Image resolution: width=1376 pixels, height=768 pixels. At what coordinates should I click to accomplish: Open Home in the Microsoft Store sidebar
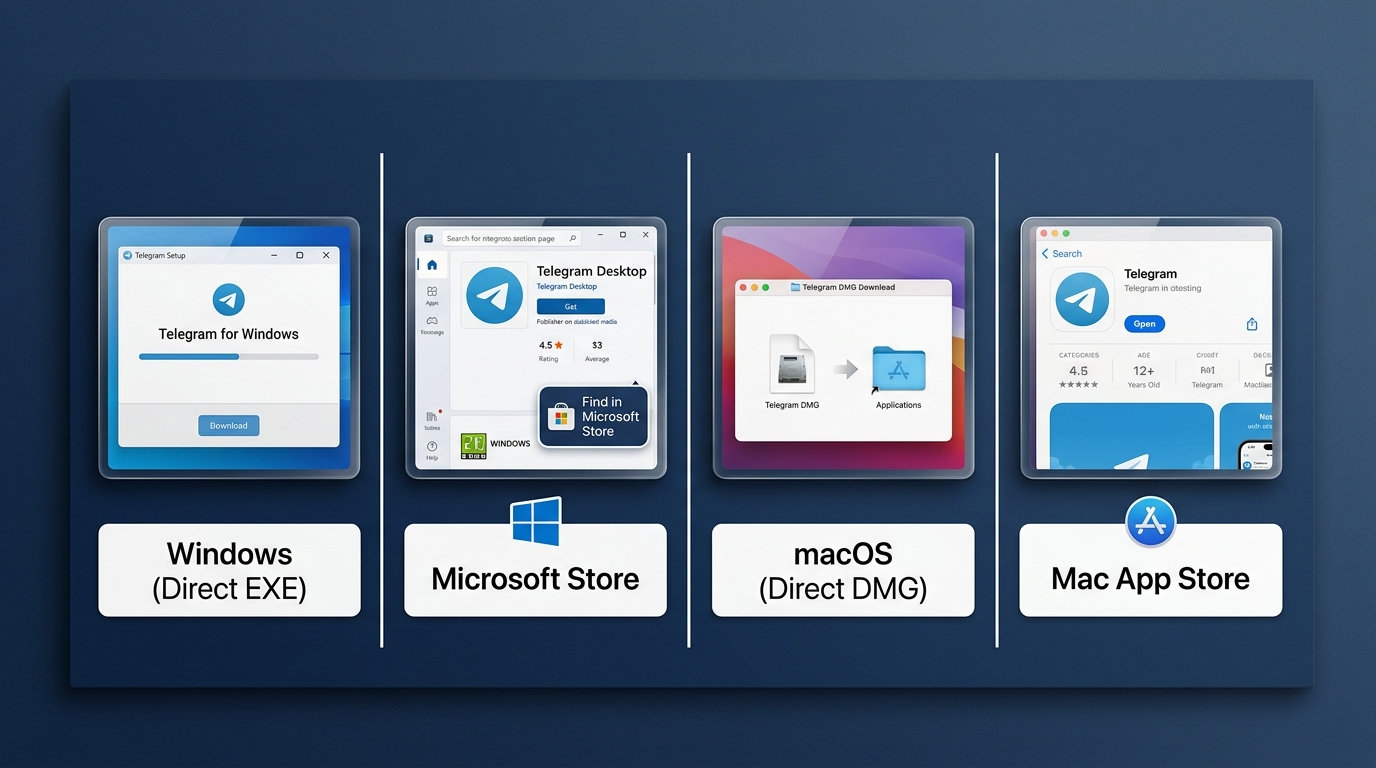432,265
